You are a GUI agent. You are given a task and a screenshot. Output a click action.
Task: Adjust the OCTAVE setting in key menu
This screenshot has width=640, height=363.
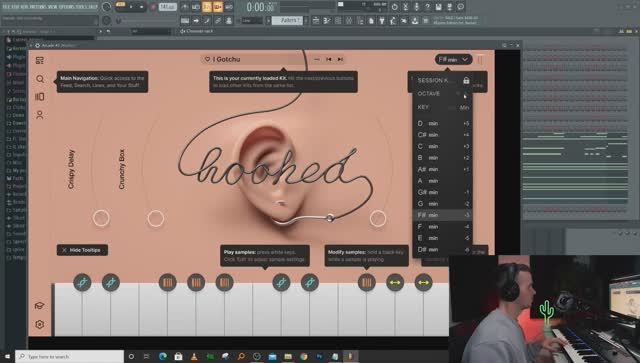(x=442, y=94)
